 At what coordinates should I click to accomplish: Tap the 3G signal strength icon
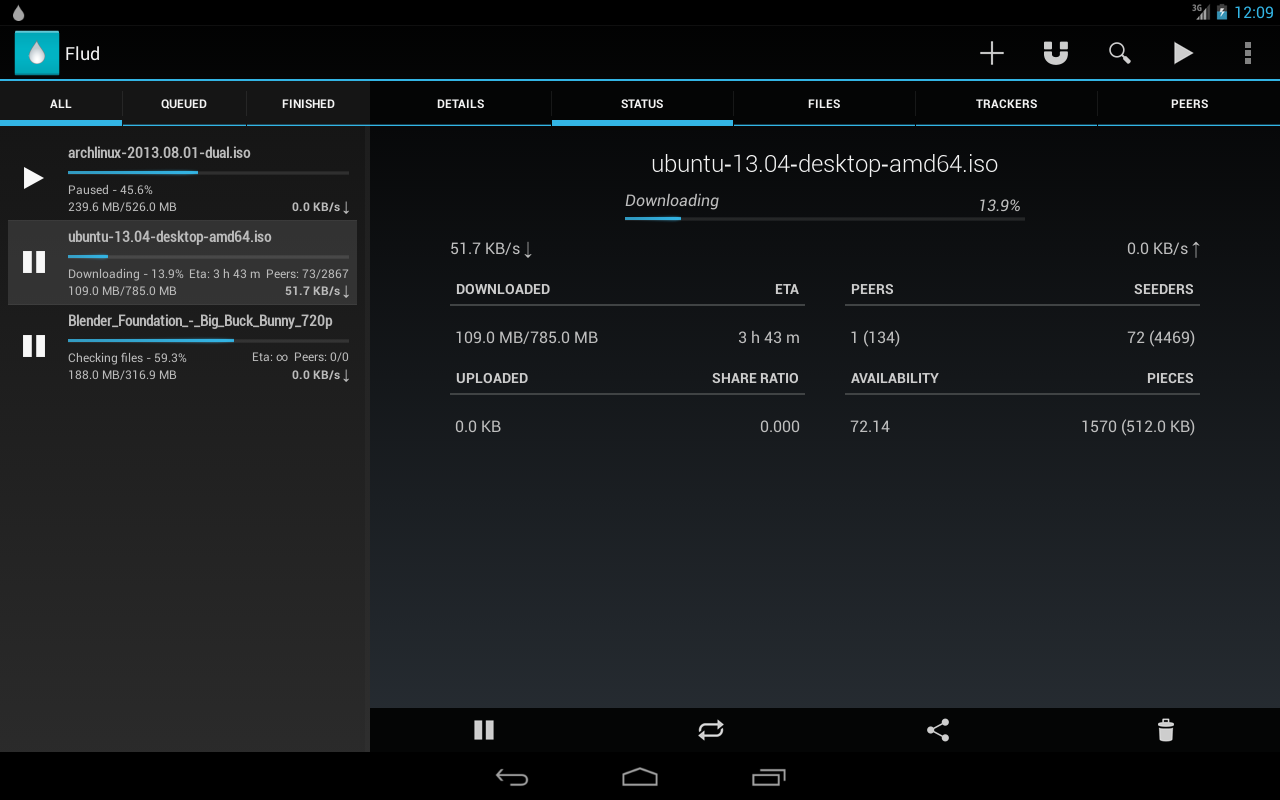tap(1201, 12)
